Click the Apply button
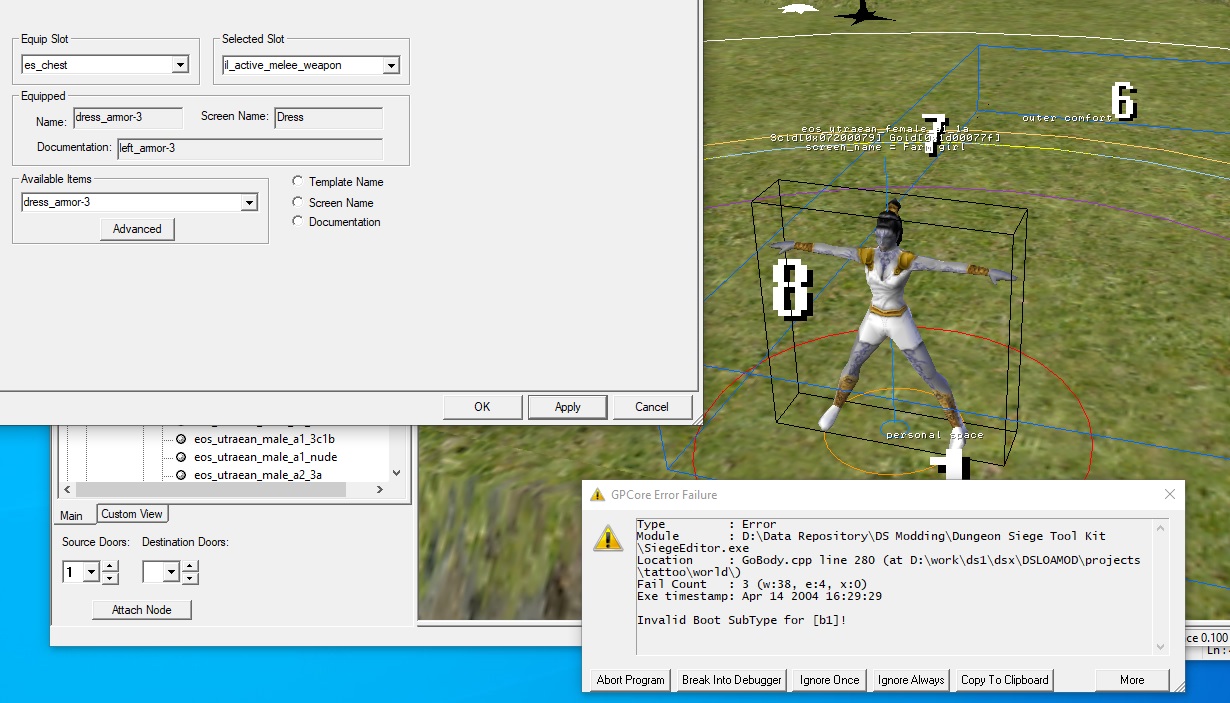The width and height of the screenshot is (1230, 703). pyautogui.click(x=568, y=407)
